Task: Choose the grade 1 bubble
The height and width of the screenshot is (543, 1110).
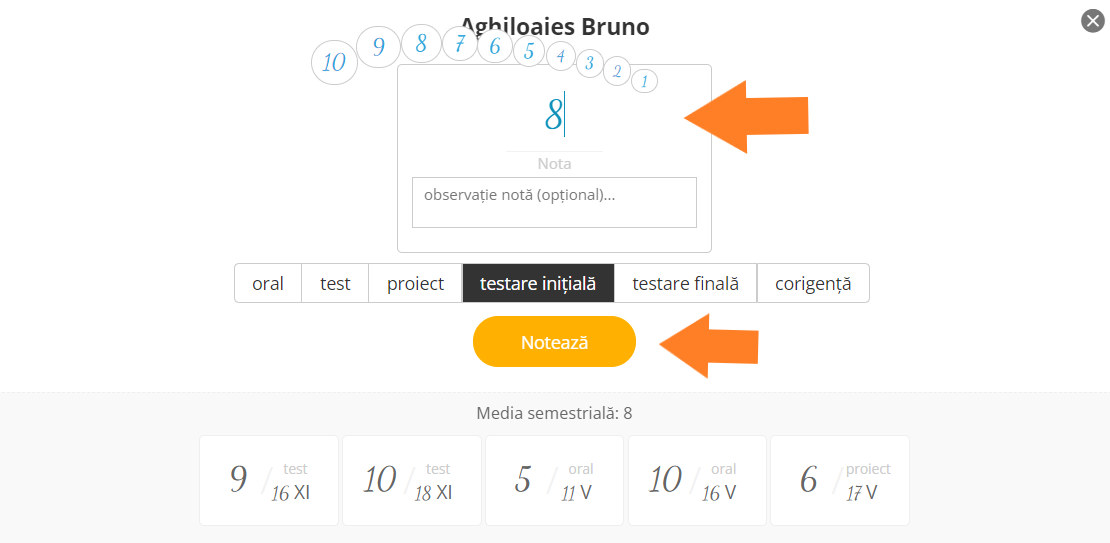Action: (644, 81)
